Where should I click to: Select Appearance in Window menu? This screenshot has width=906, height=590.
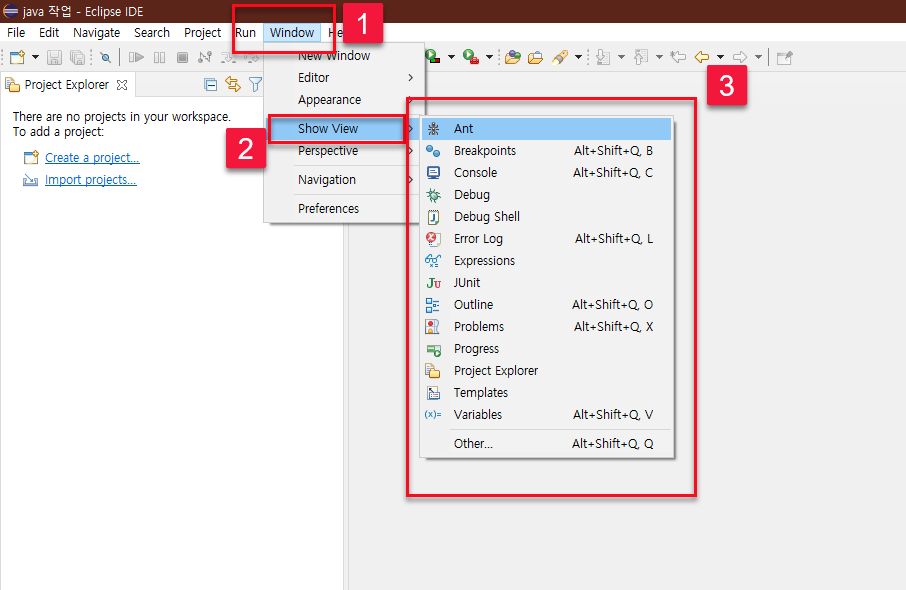tap(344, 100)
